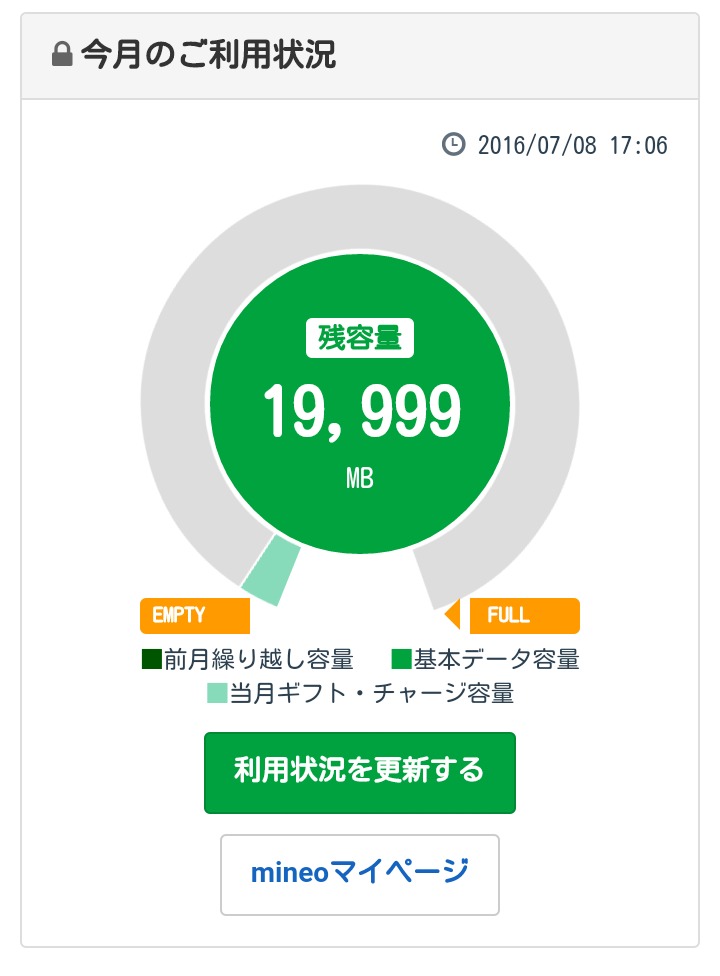Image resolution: width=720 pixels, height=976 pixels.
Task: Click the 19,999 remaining data number
Action: [x=360, y=412]
